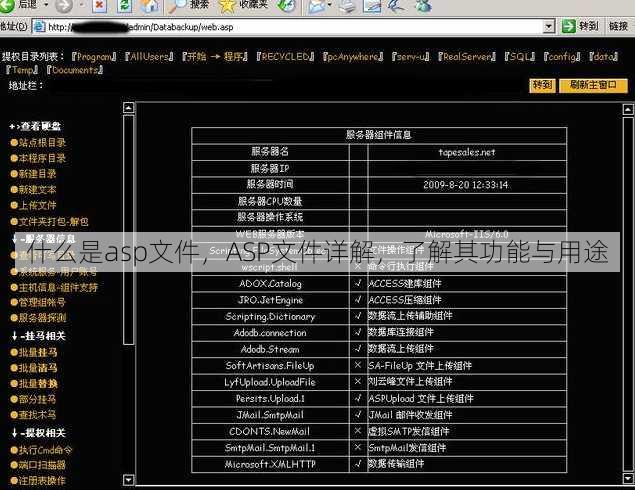Click the green 转到 Go button in IE
This screenshot has width=635, height=490.
[x=580, y=26]
